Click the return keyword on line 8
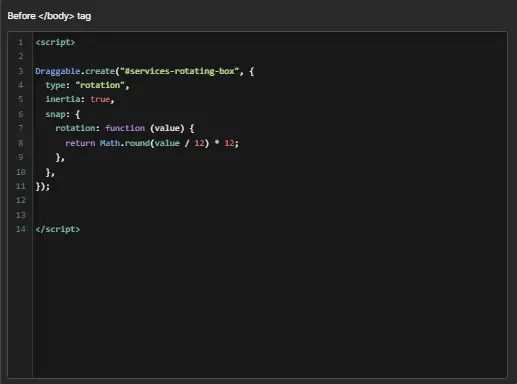The height and width of the screenshot is (384, 517). coord(80,143)
